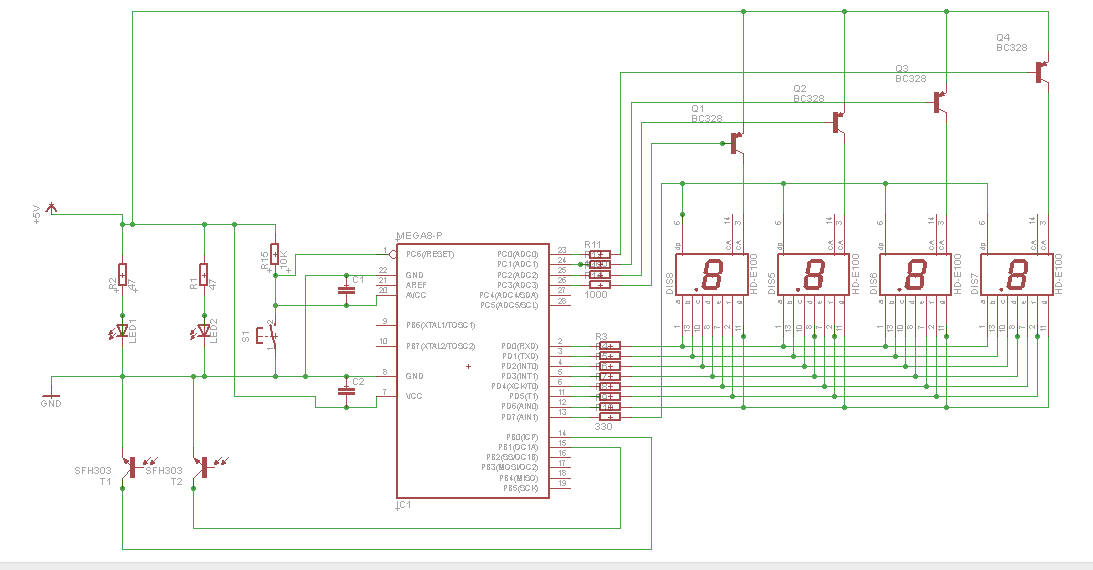
Task: Click the PB1(OC1A) pin label
Action: coord(518,447)
